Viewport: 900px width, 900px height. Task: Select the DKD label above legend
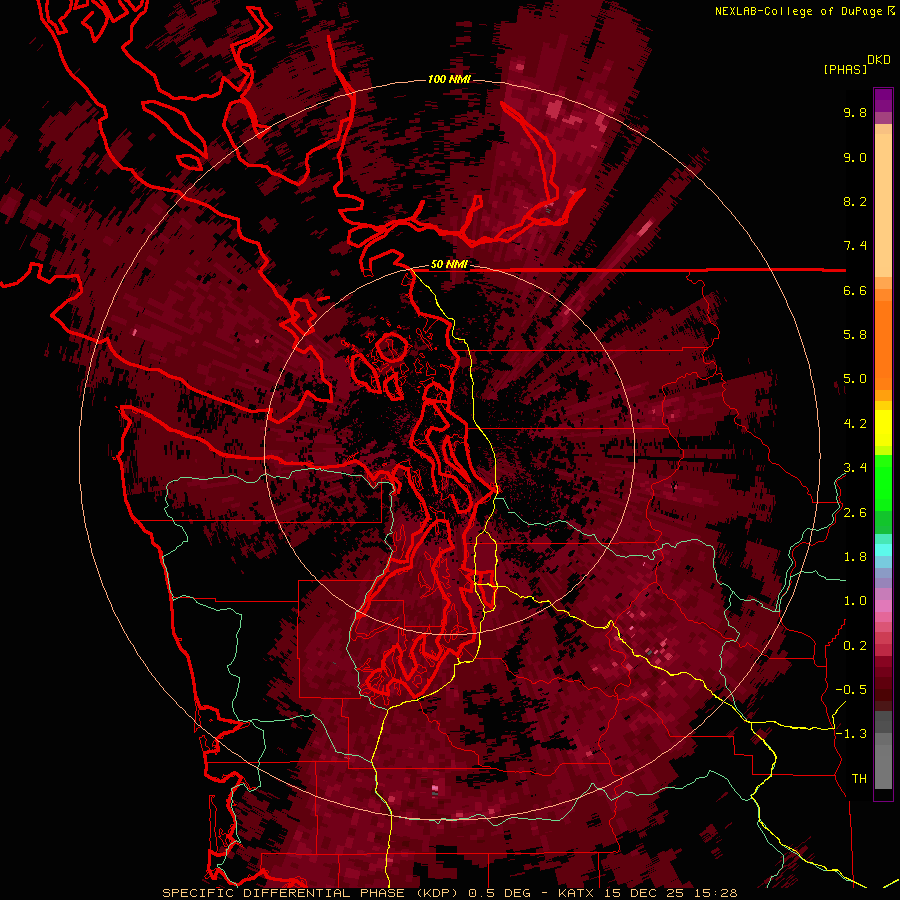click(879, 60)
